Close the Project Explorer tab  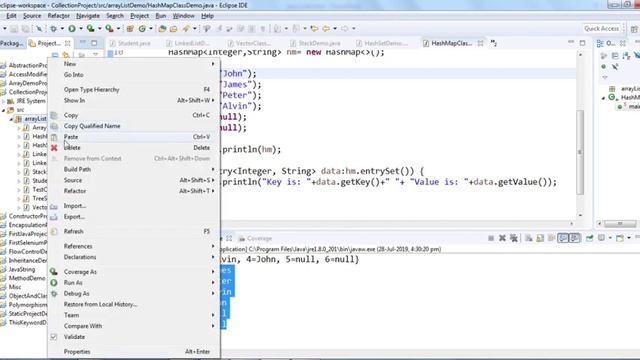(x=68, y=43)
